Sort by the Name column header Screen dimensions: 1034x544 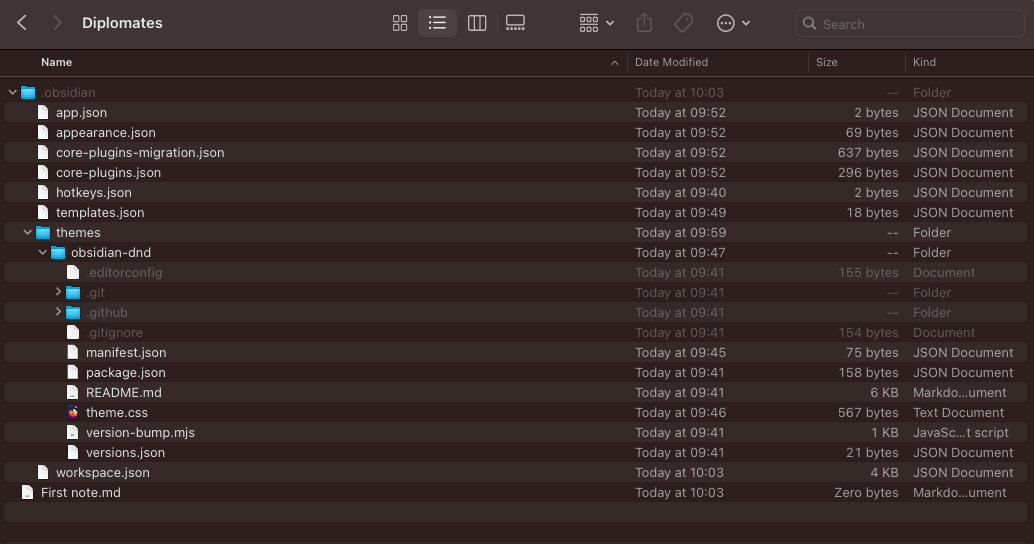tap(57, 62)
